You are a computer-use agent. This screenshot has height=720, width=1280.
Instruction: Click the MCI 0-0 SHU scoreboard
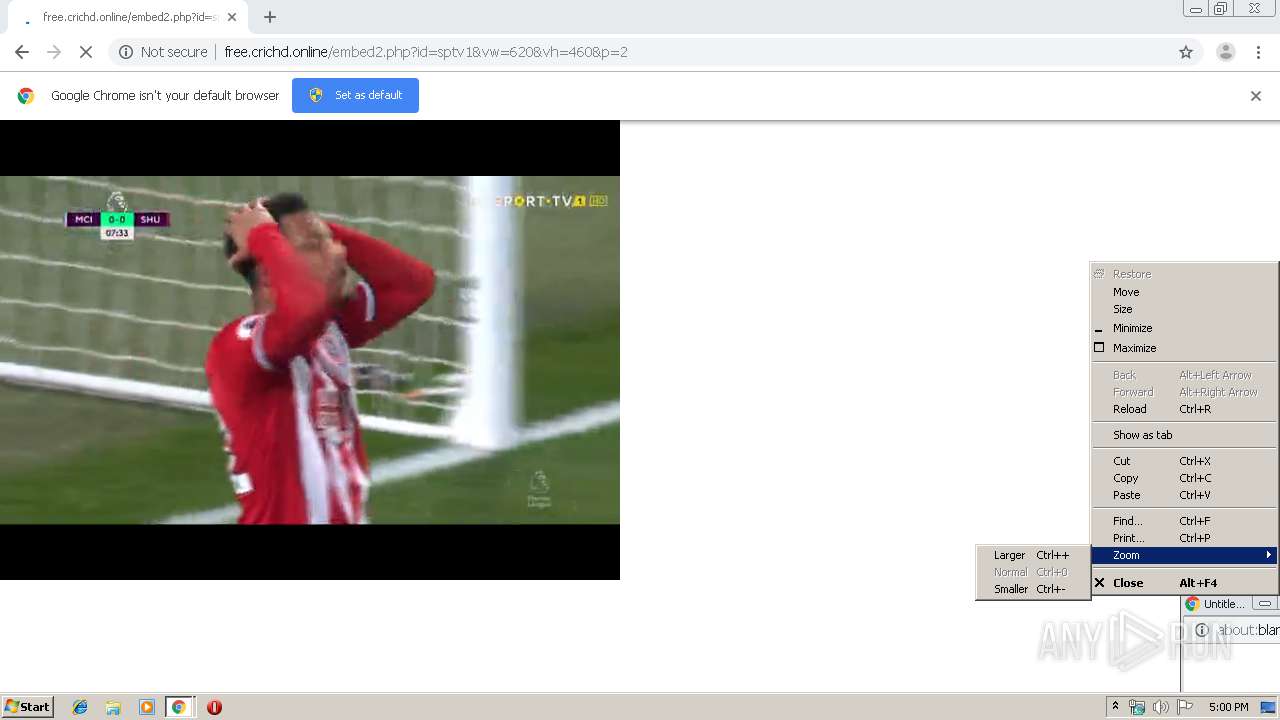click(117, 219)
